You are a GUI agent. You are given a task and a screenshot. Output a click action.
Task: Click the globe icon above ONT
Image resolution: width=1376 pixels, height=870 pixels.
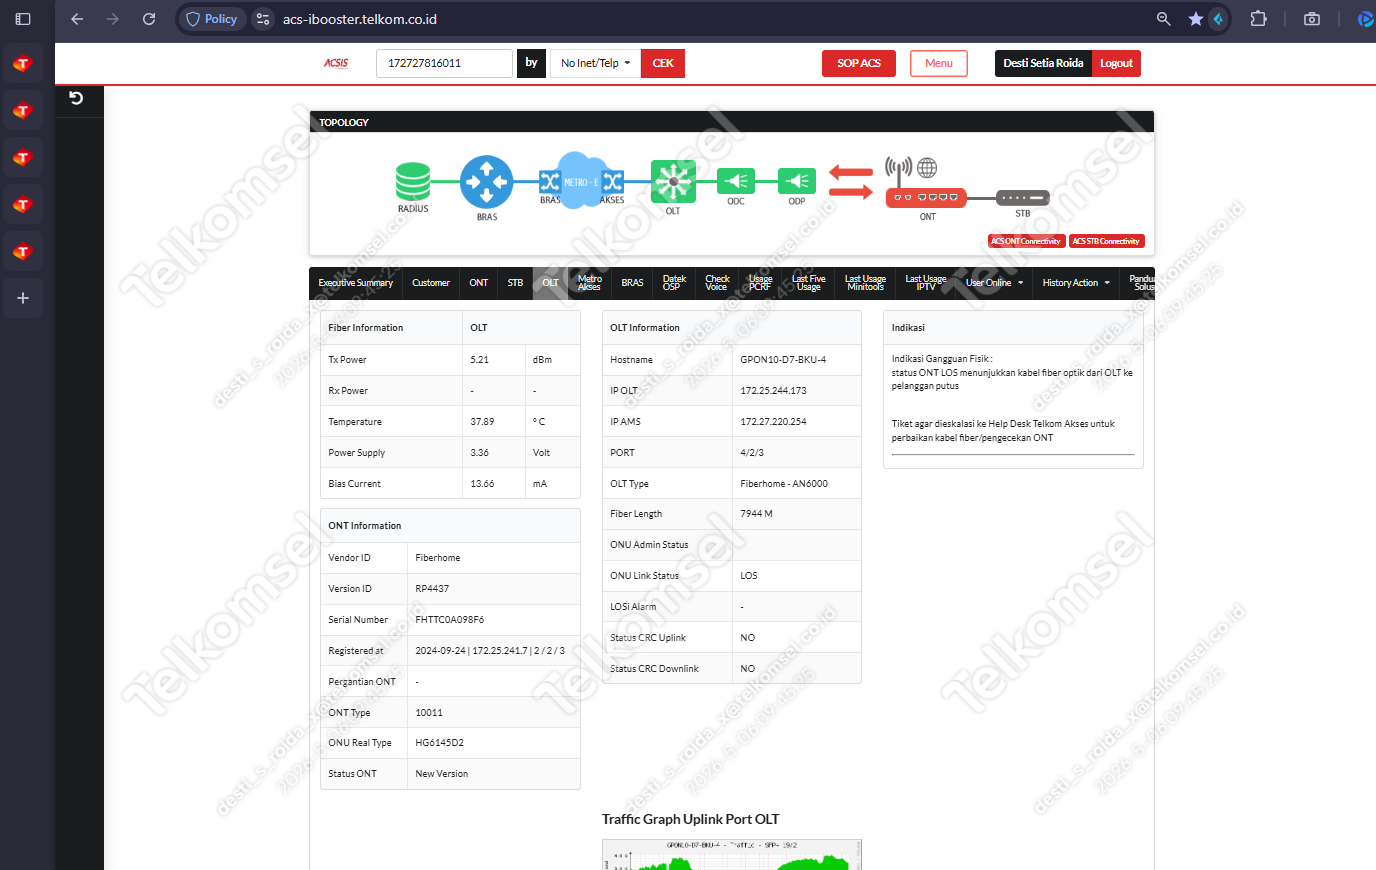[927, 167]
